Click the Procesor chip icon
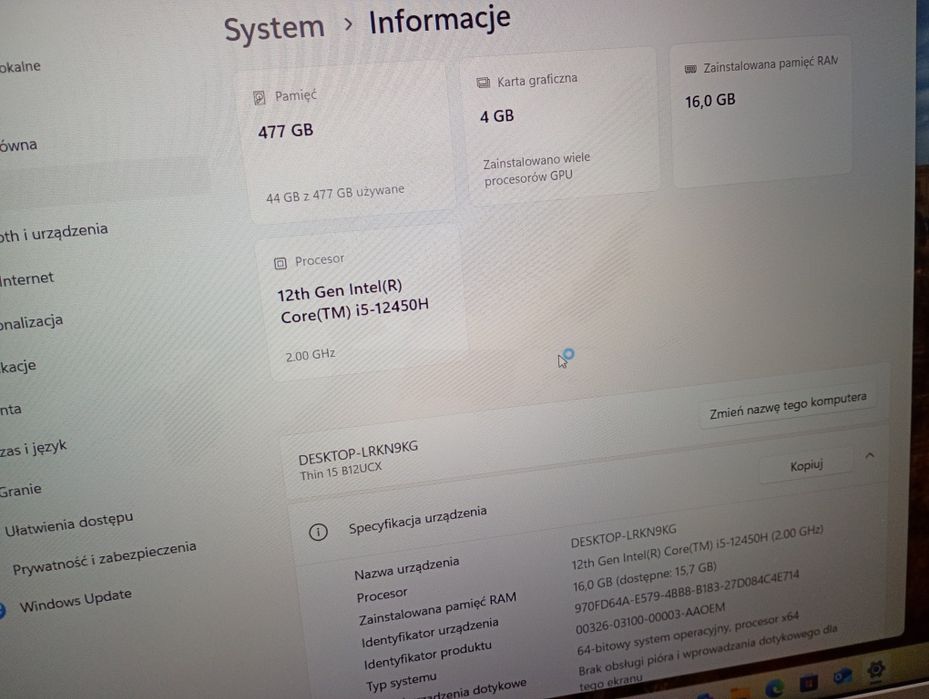 click(280, 263)
